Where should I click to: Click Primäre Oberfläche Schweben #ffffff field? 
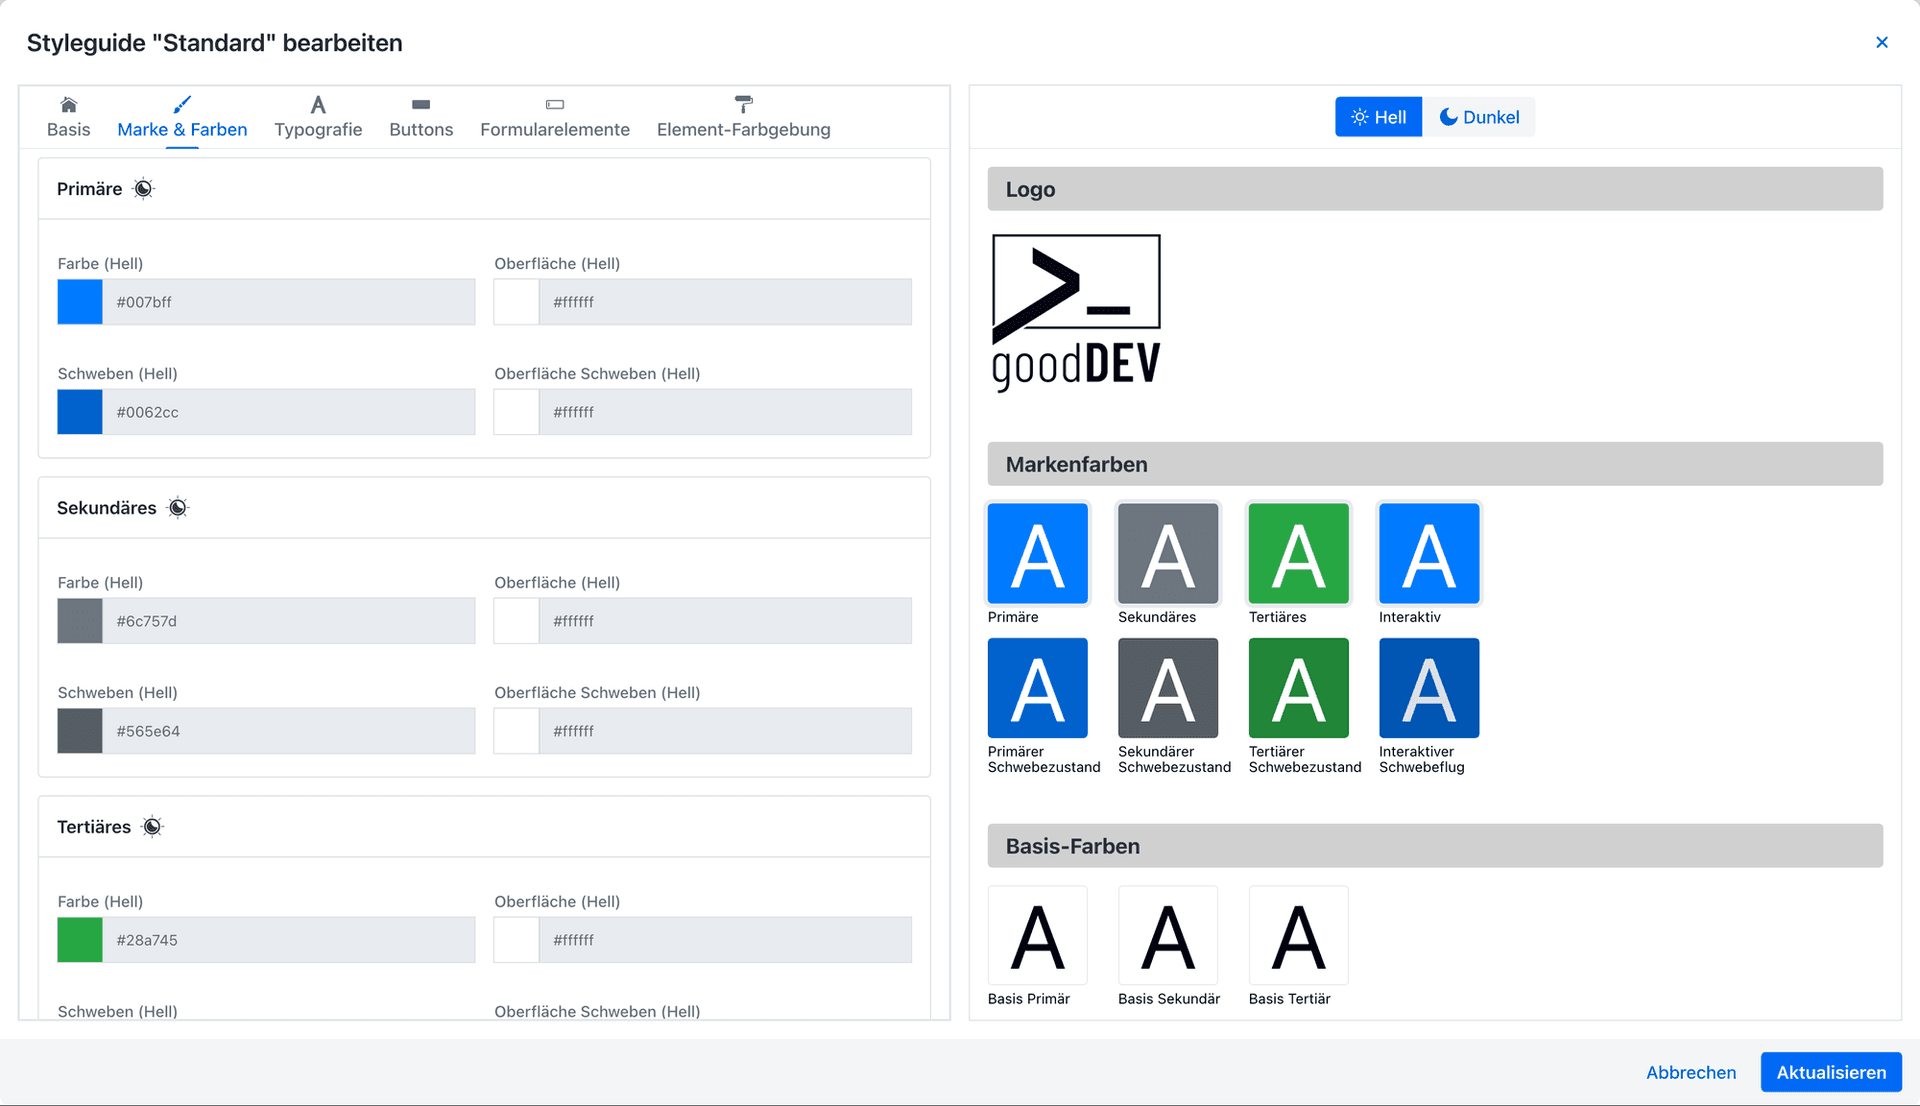coord(725,412)
